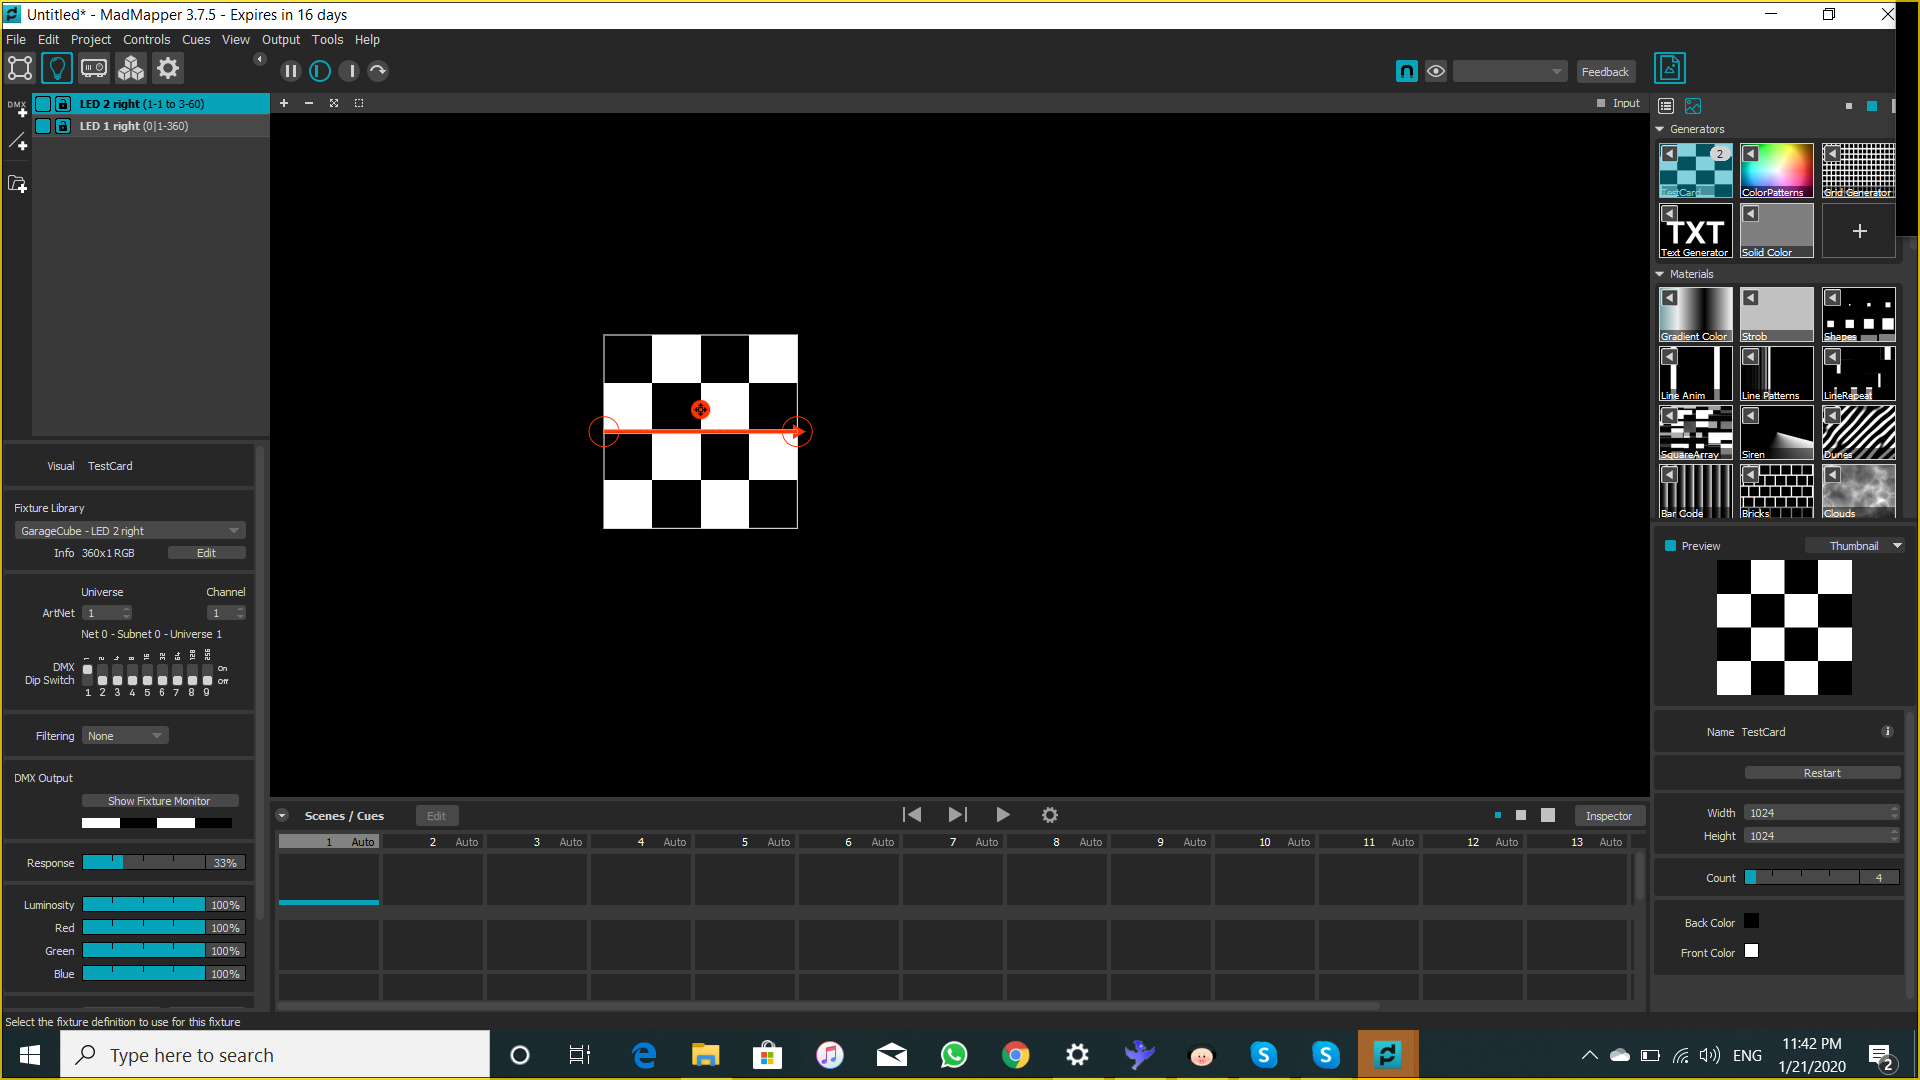Zoom in the canvas view
This screenshot has height=1080, width=1920.
coord(284,103)
